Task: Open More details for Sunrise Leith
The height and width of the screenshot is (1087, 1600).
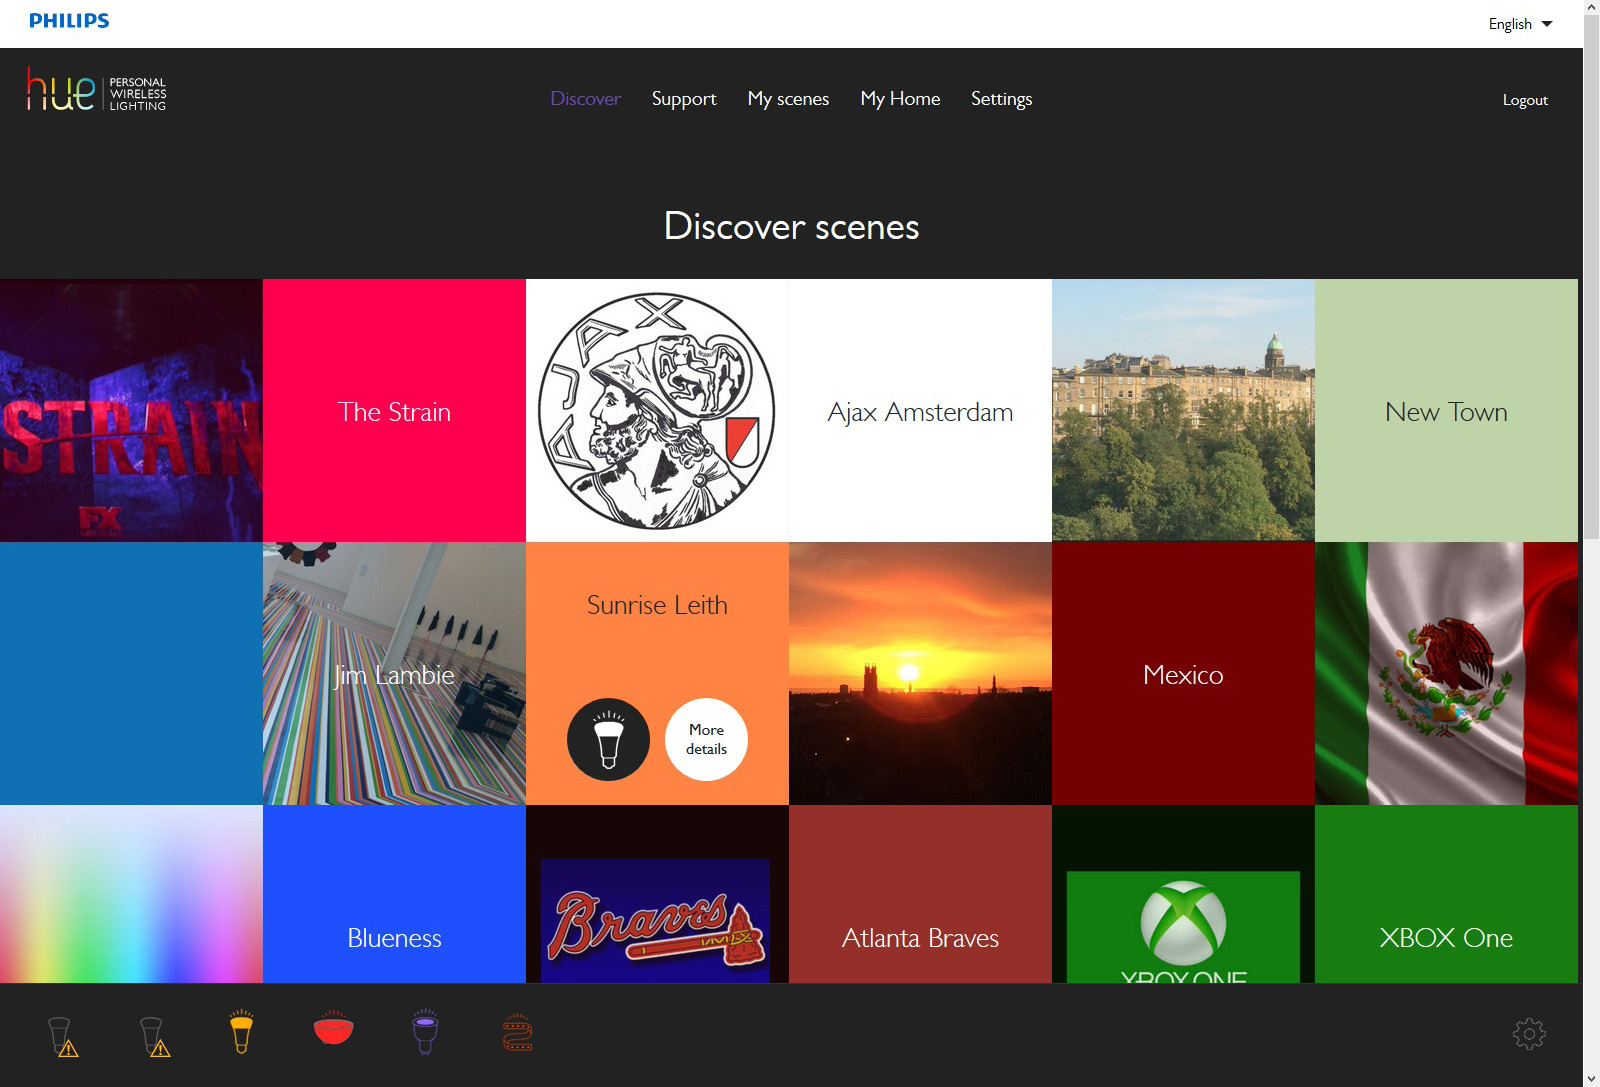Action: [706, 739]
